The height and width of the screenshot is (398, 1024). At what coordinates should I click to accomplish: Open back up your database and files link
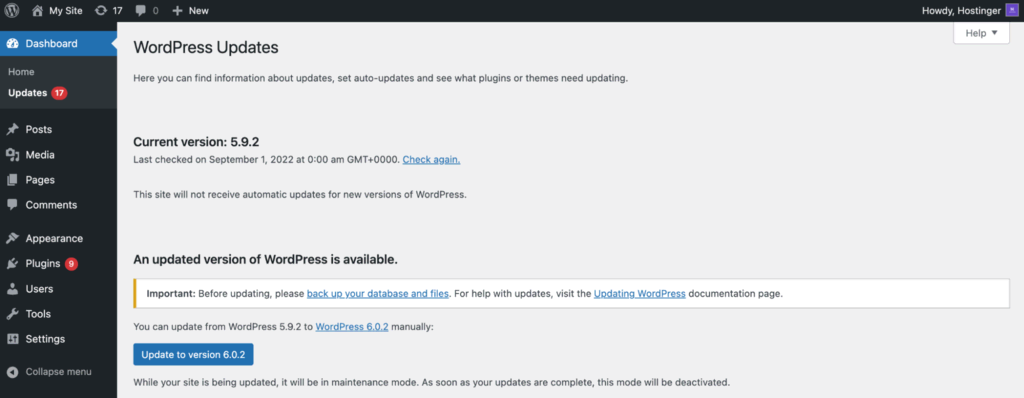(x=377, y=293)
